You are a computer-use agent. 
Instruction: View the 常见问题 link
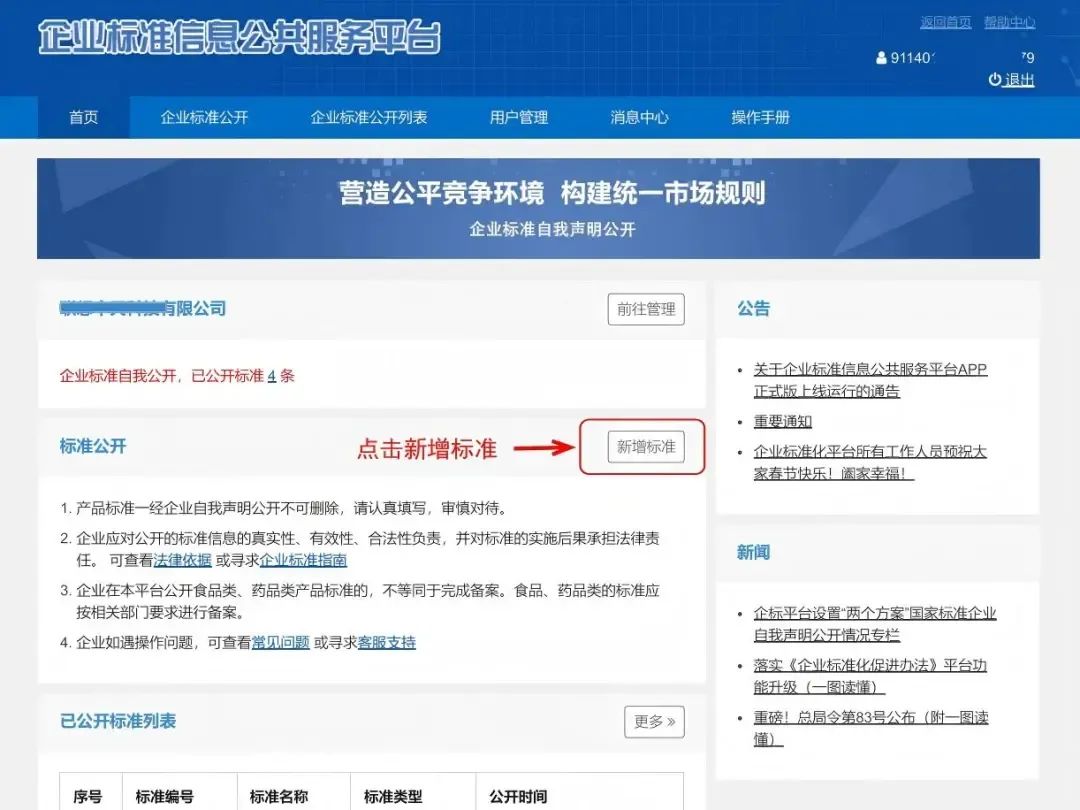coord(280,642)
